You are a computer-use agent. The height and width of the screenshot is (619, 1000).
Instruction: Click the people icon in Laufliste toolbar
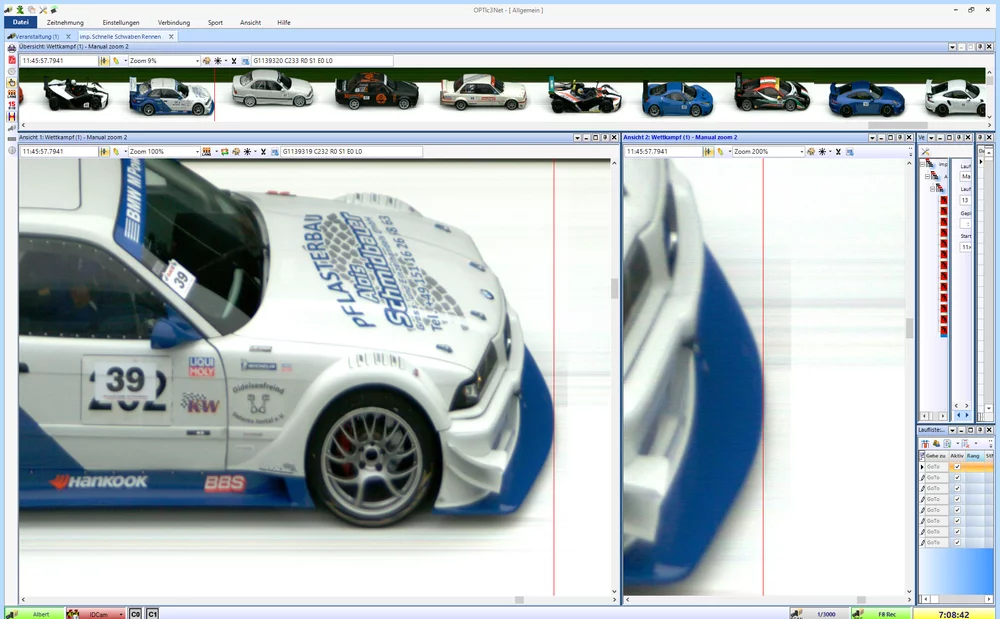936,443
